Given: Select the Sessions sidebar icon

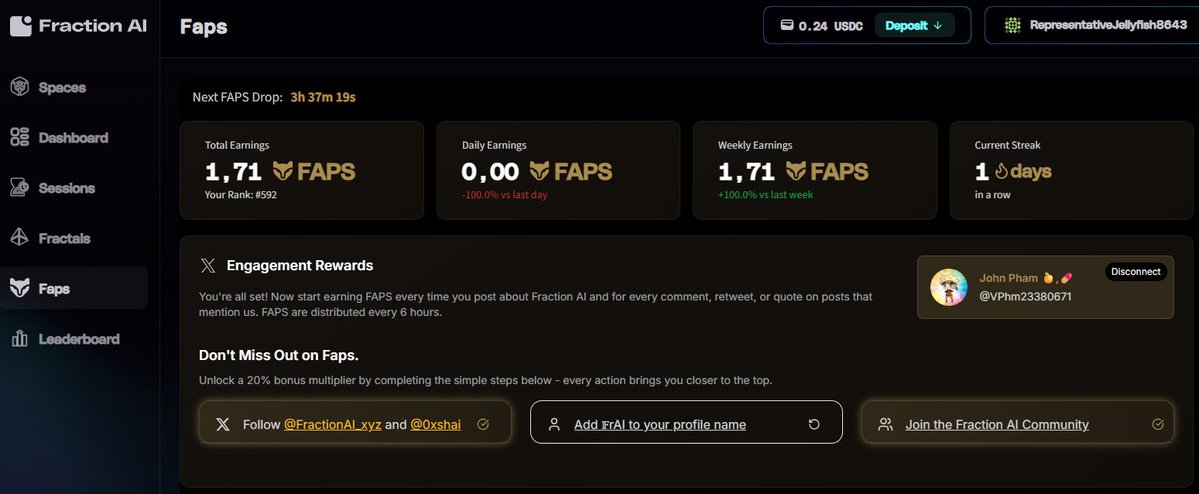Looking at the screenshot, I should click(x=19, y=188).
